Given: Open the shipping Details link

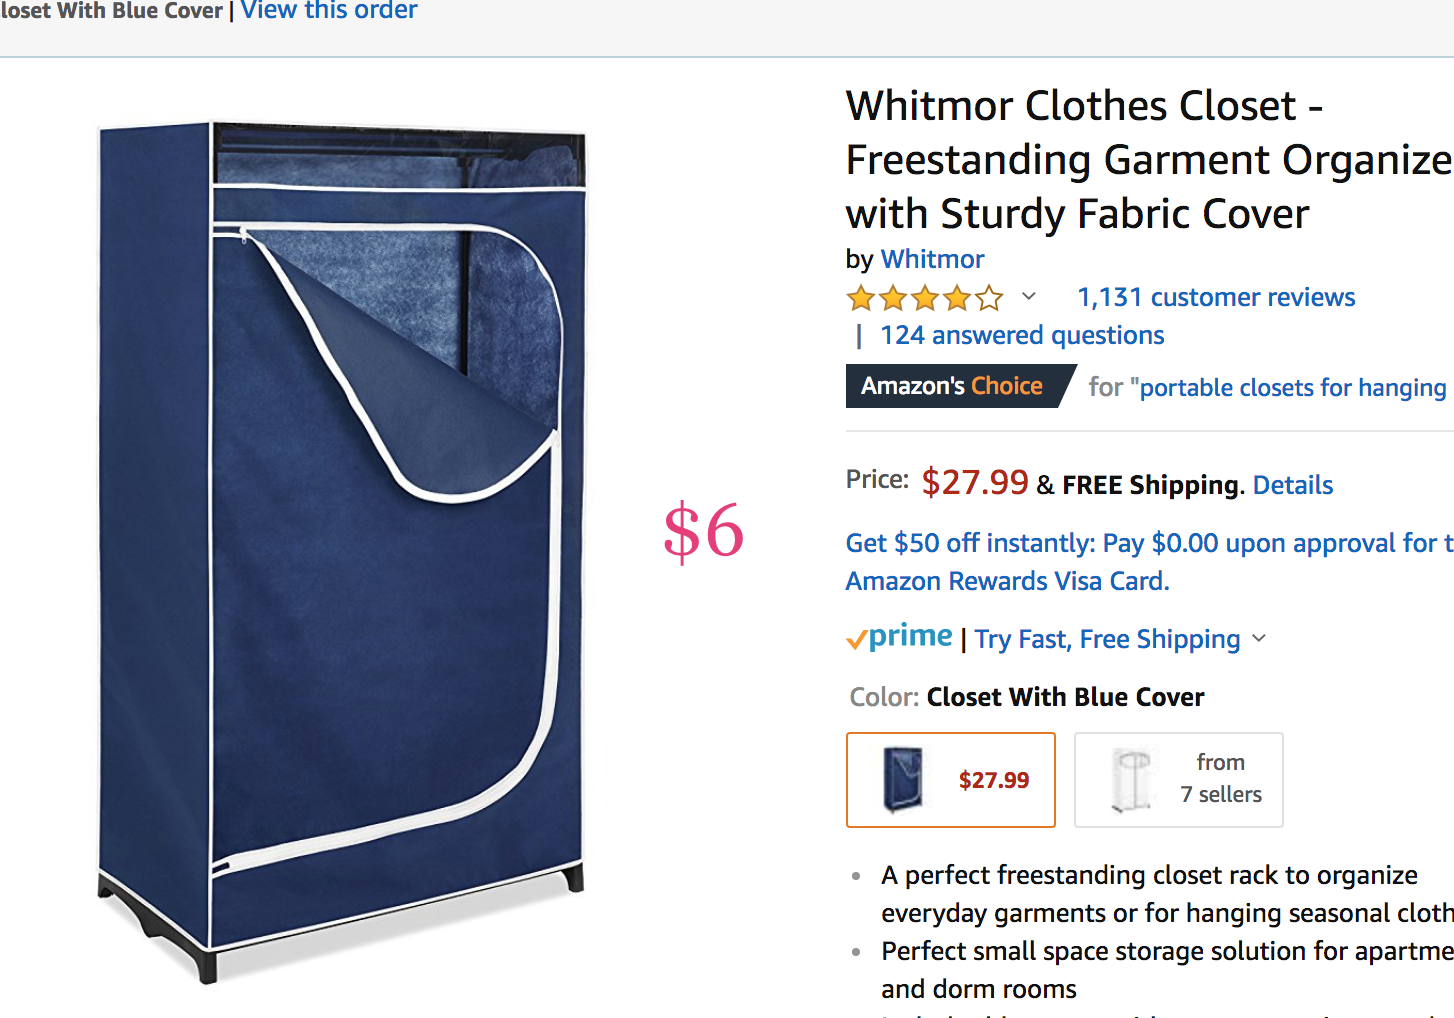Looking at the screenshot, I should [1292, 485].
